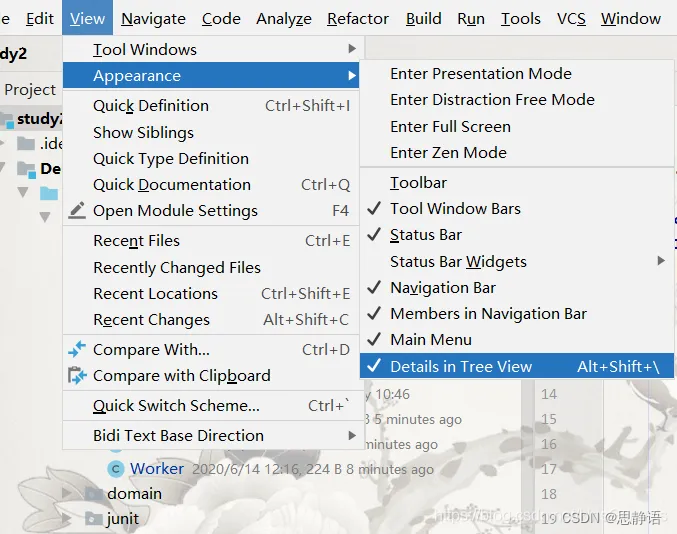
Task: Select the junit package folder icon
Action: pyautogui.click(x=93, y=518)
